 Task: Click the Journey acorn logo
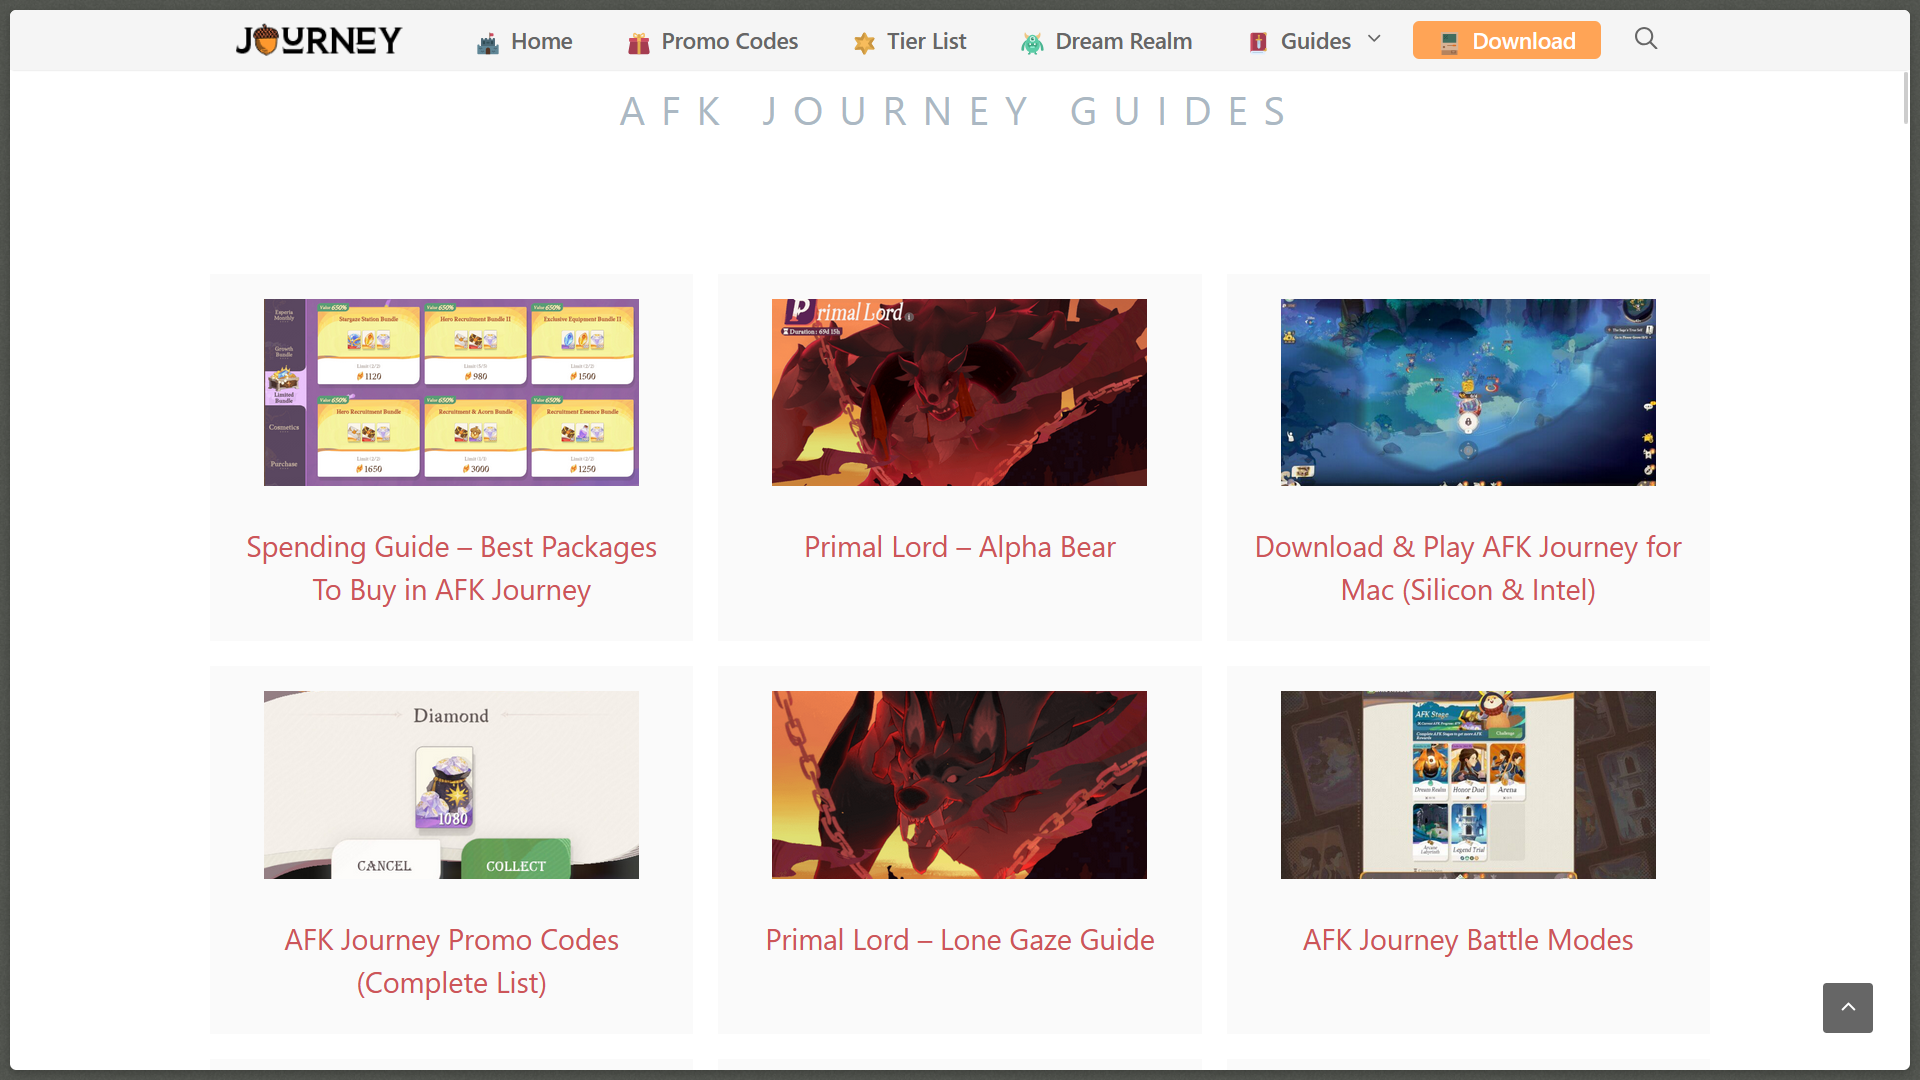pyautogui.click(x=318, y=40)
